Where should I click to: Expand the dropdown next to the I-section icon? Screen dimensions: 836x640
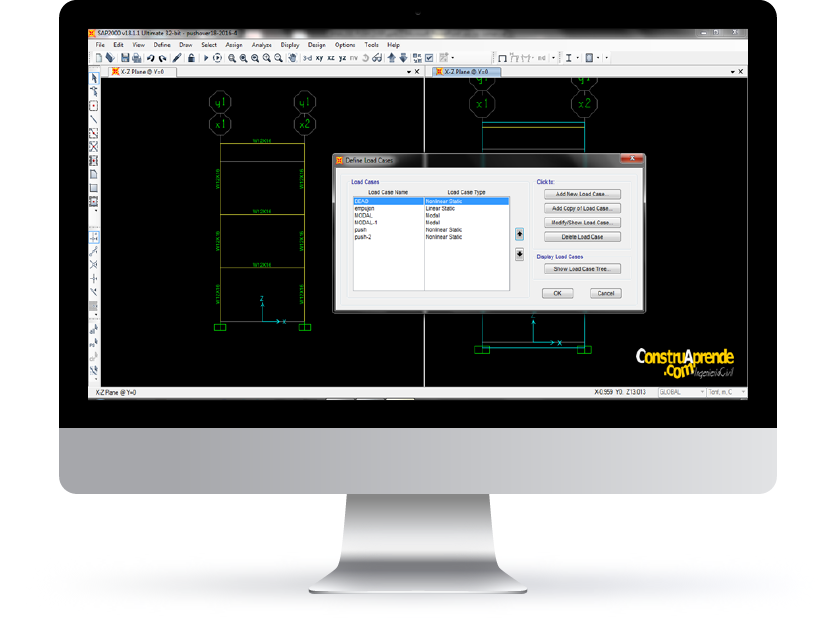[577, 58]
